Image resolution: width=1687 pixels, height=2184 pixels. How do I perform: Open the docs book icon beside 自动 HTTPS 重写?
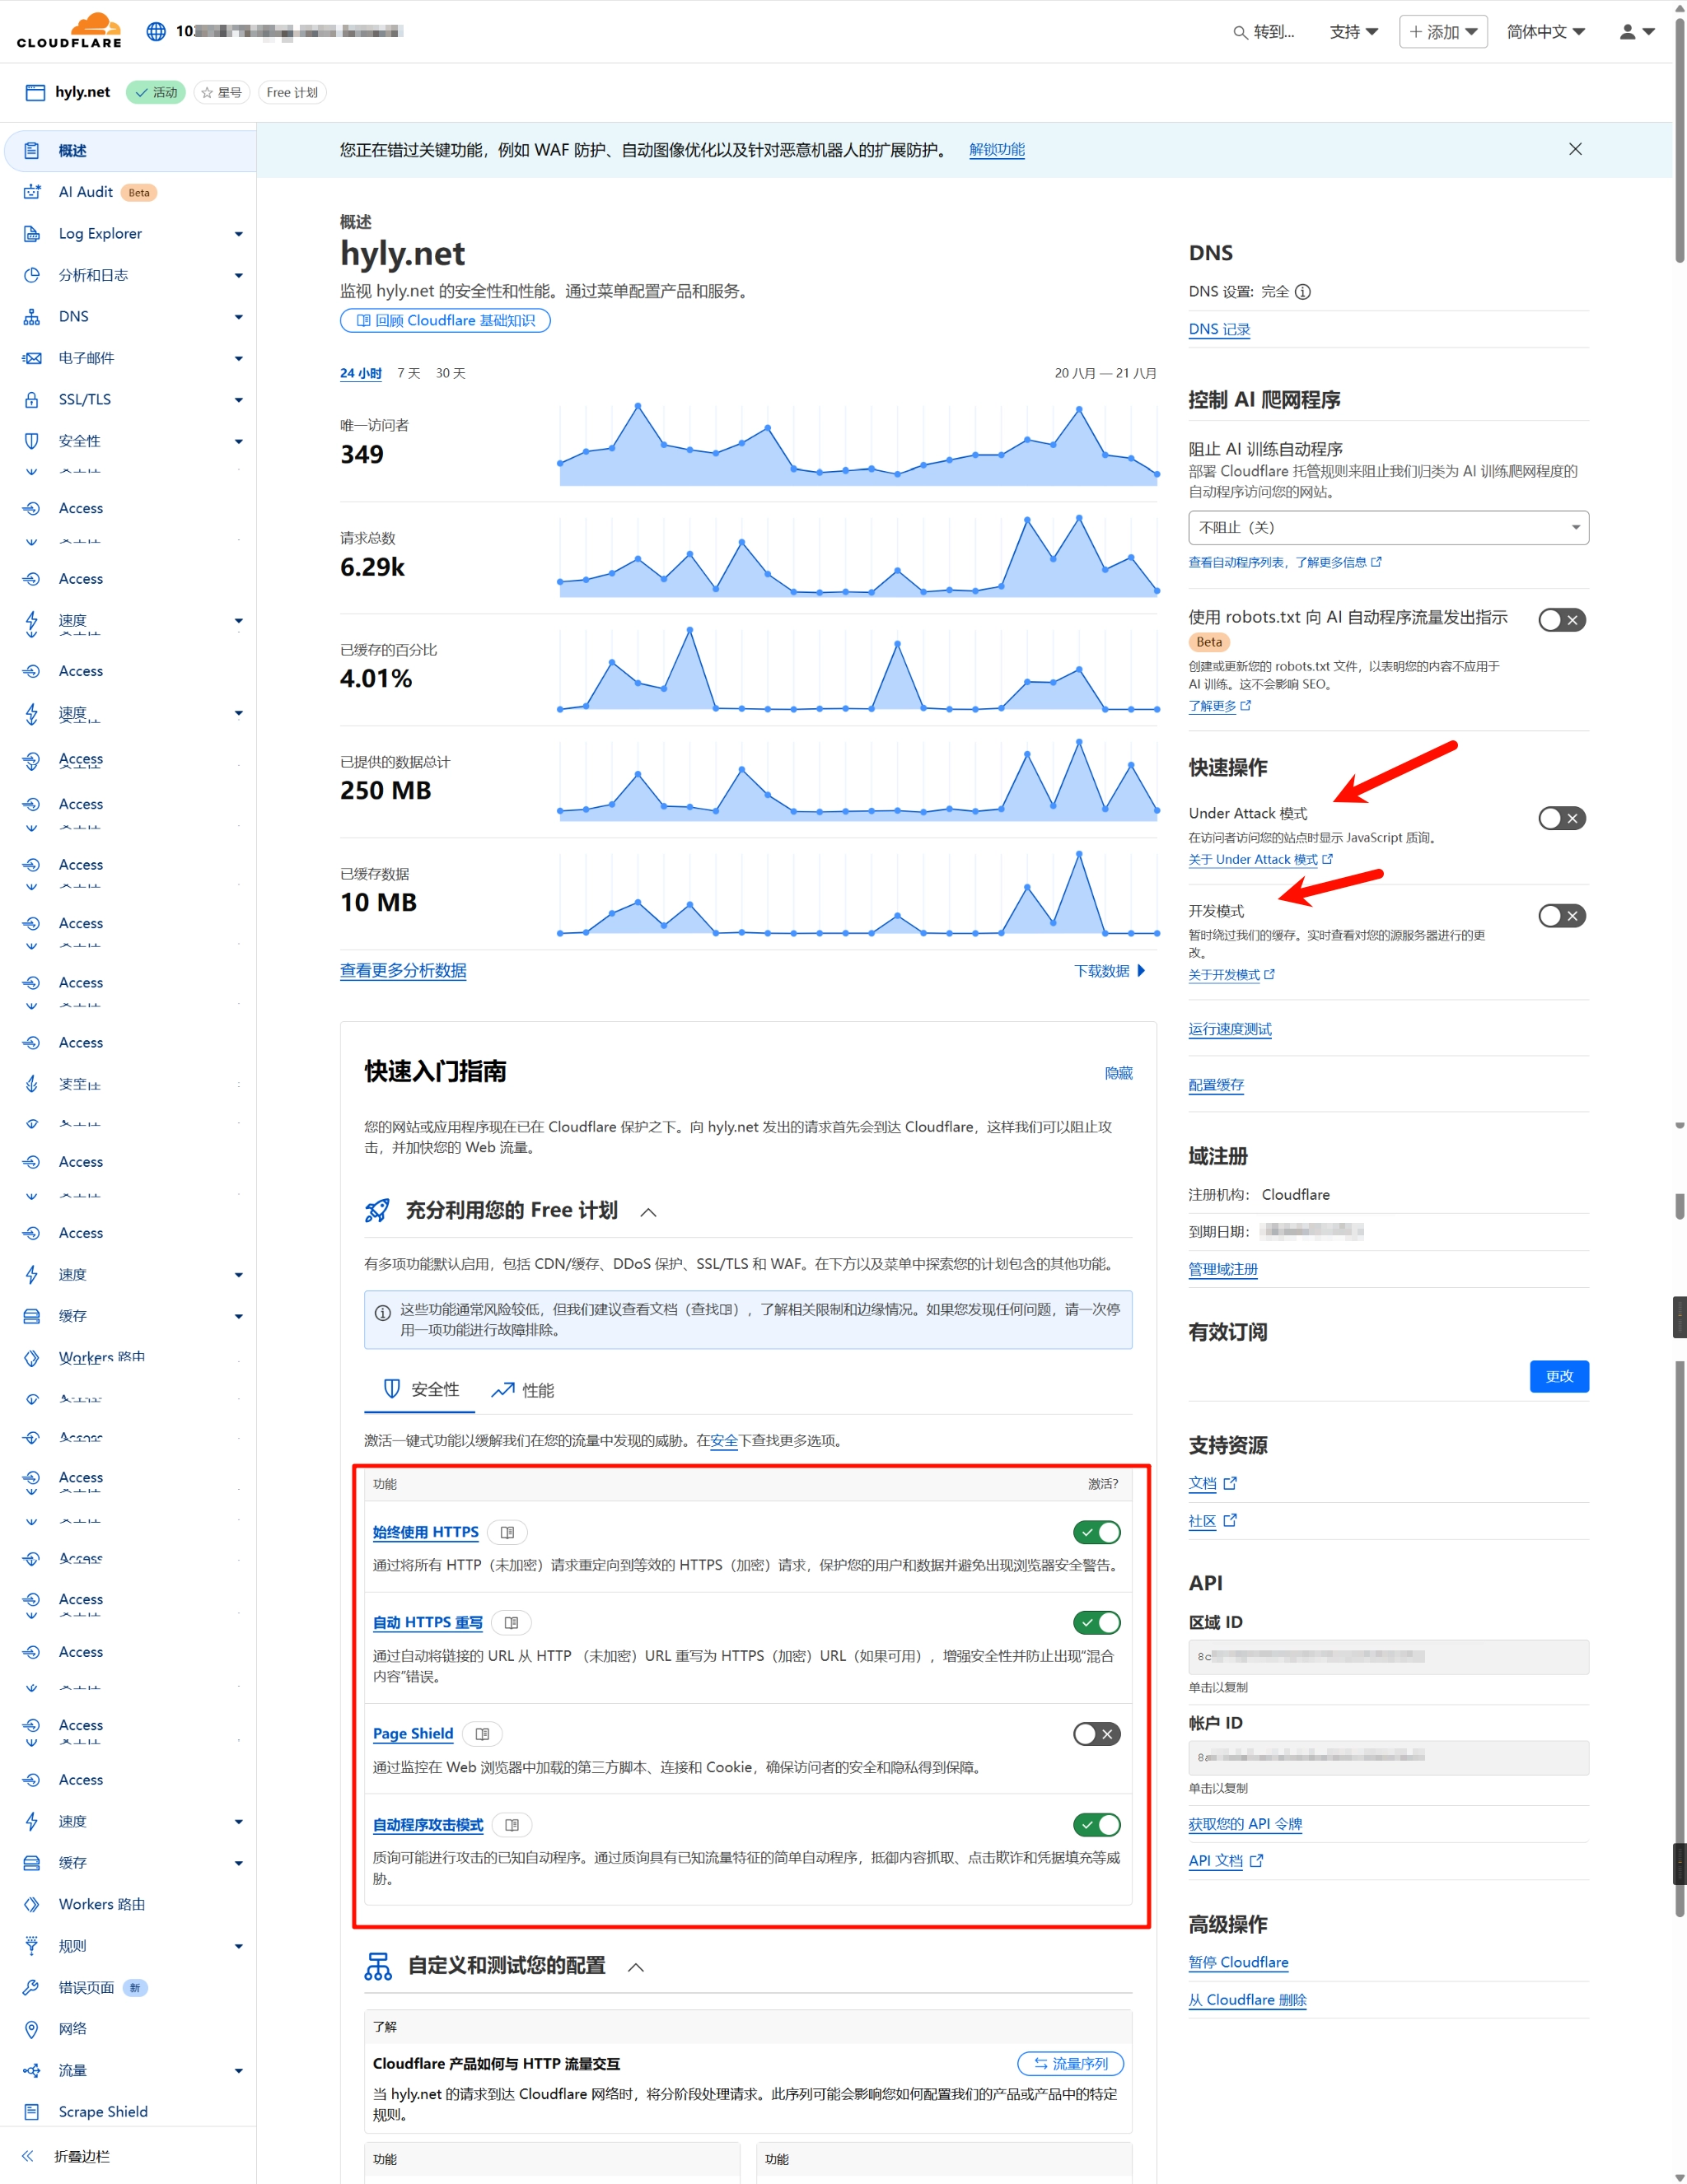click(x=512, y=1623)
